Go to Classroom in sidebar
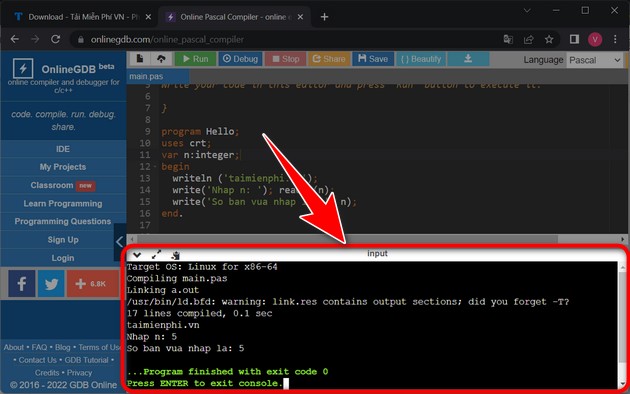Image resolution: width=630 pixels, height=394 pixels. tap(63, 185)
